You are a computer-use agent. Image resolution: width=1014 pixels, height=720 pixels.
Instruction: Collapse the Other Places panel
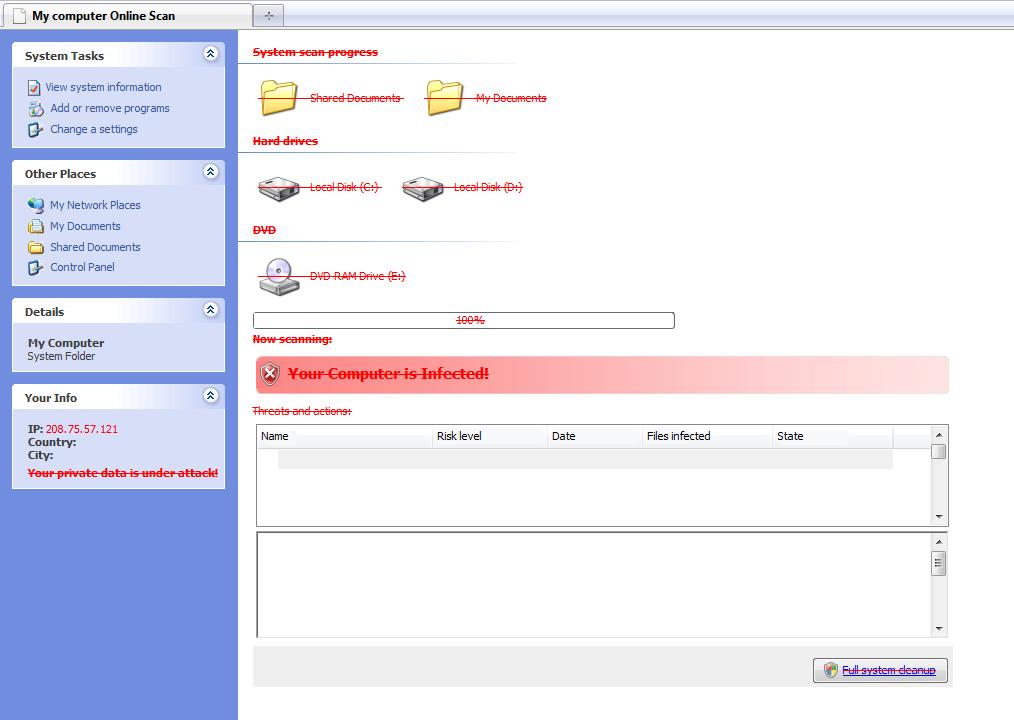[x=210, y=171]
